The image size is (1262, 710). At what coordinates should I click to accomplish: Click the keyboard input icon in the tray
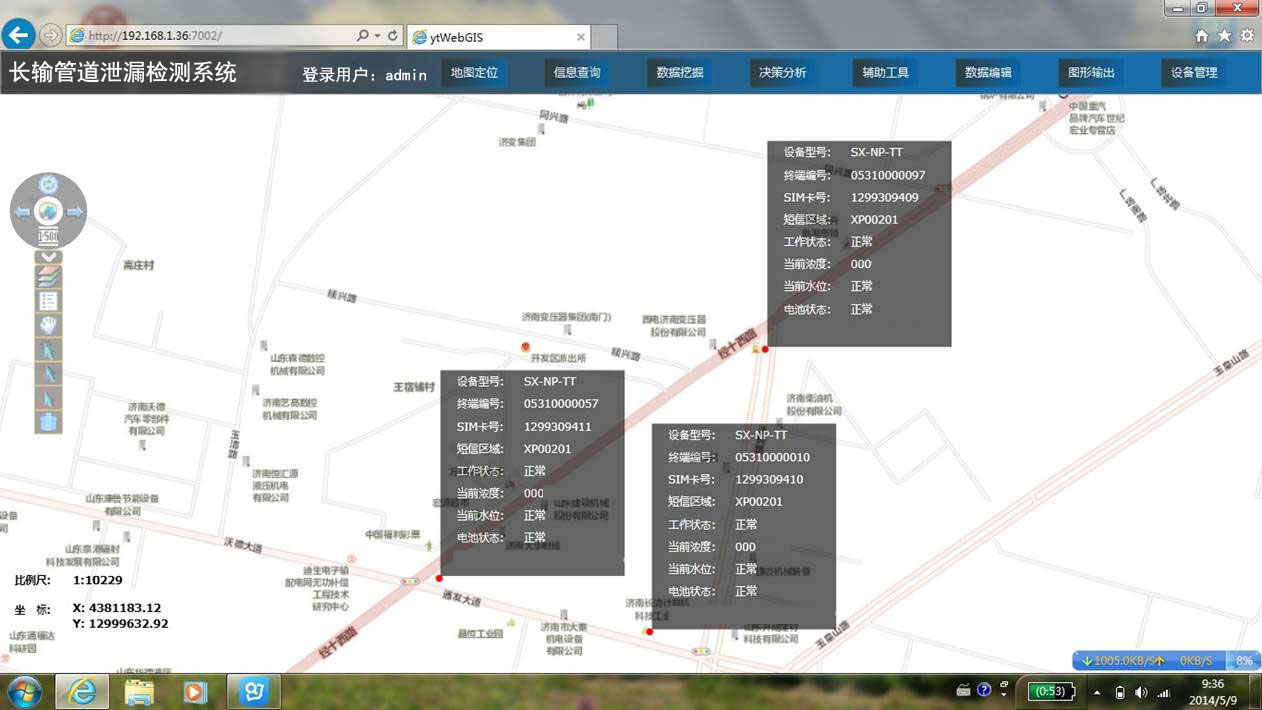(963, 690)
